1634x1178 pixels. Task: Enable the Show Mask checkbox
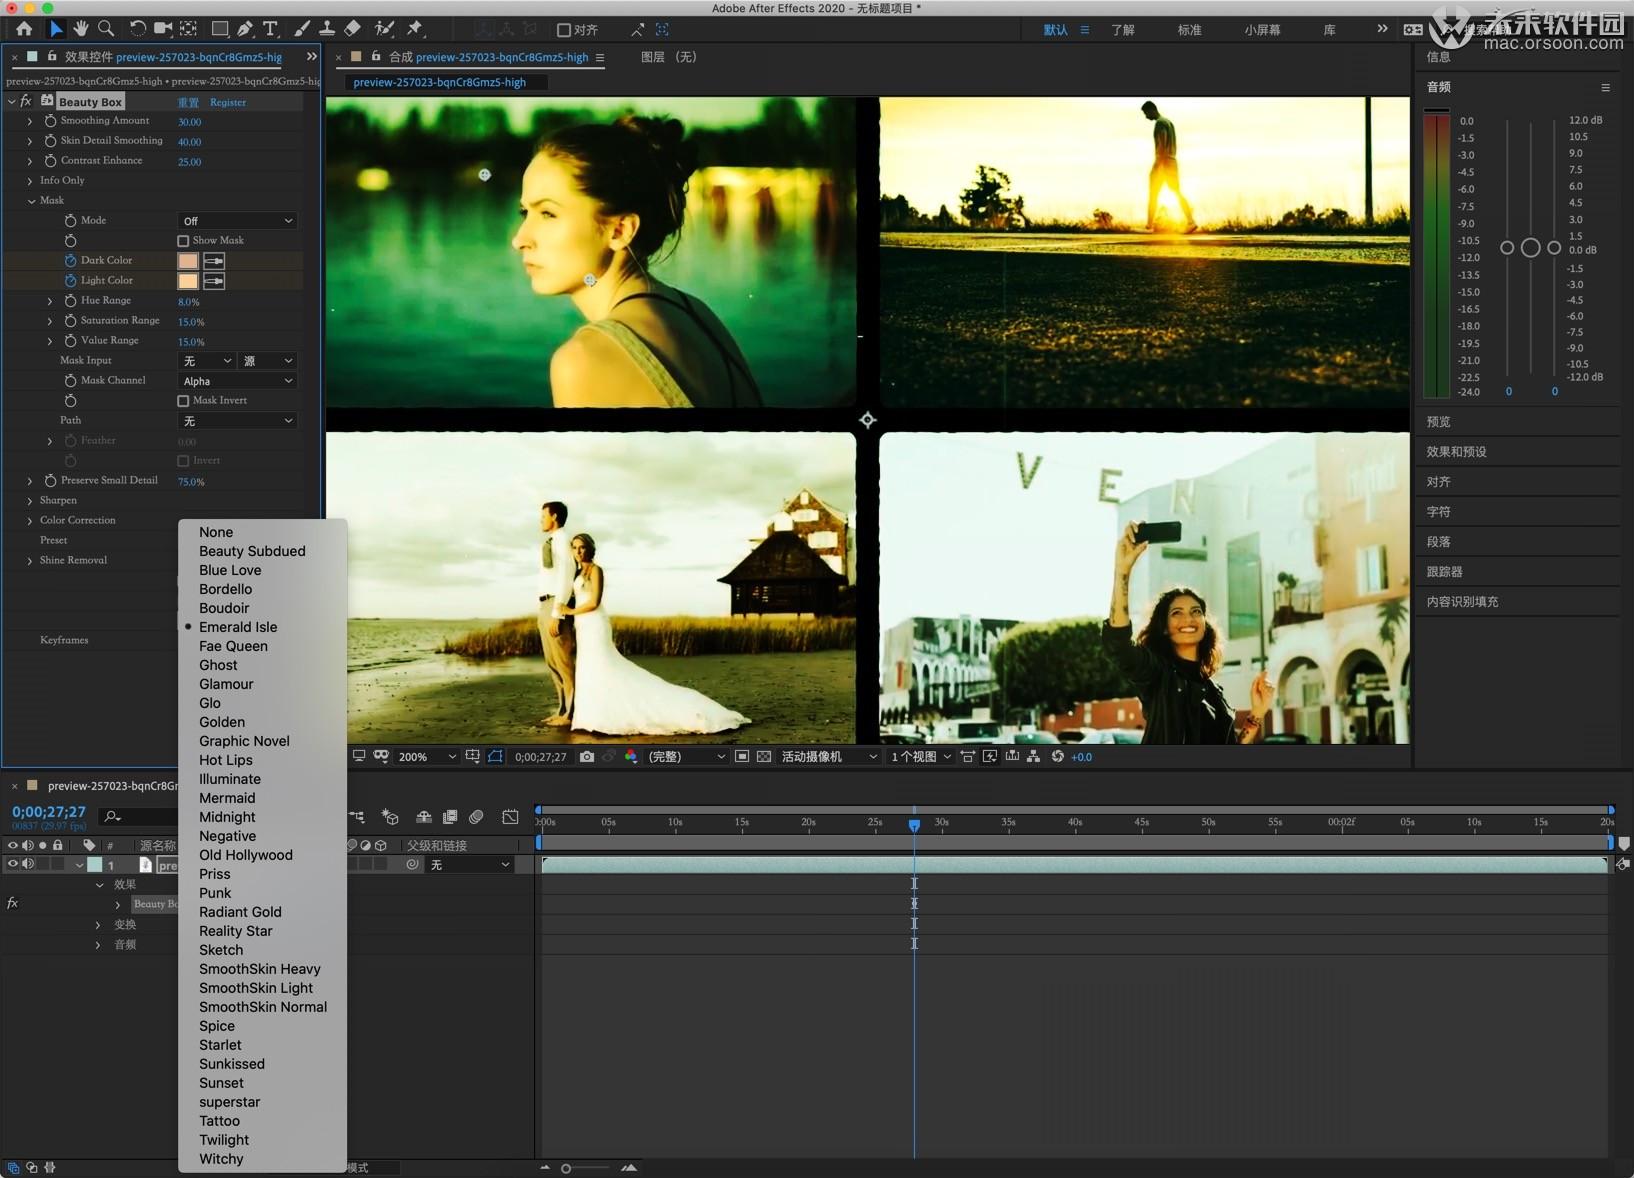pos(183,241)
